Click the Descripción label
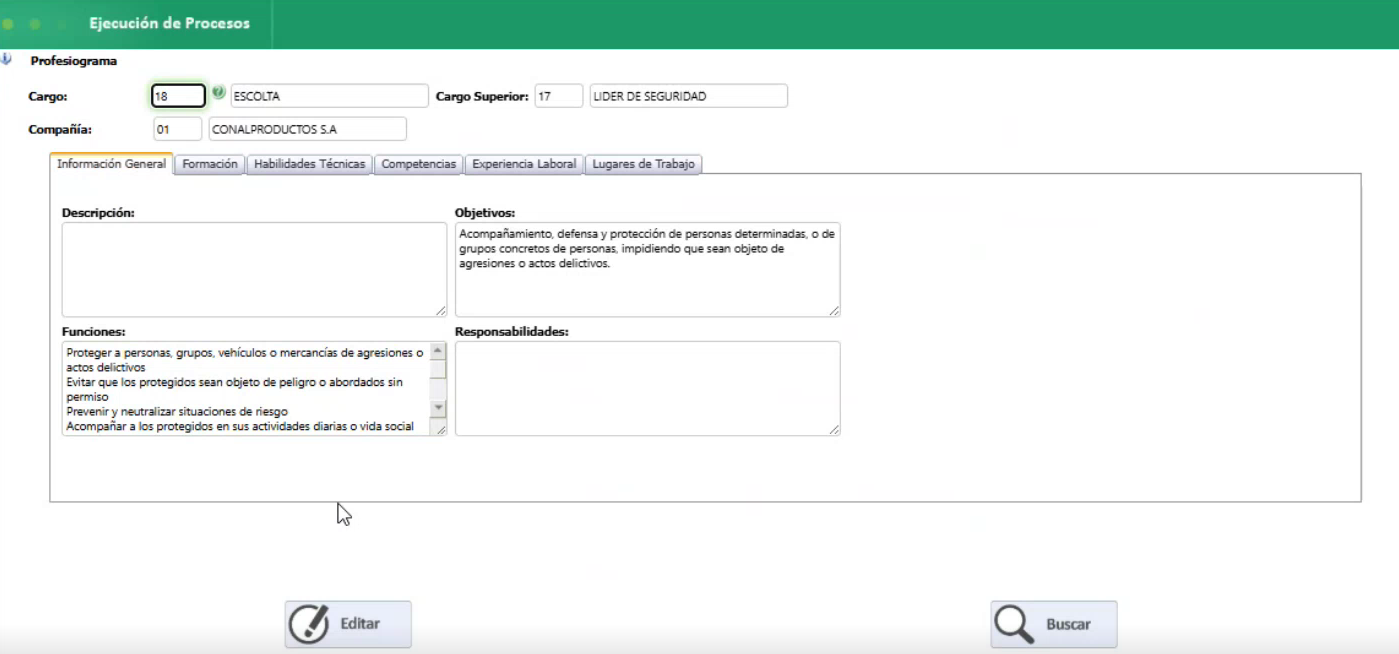Image resolution: width=1399 pixels, height=654 pixels. click(x=98, y=212)
